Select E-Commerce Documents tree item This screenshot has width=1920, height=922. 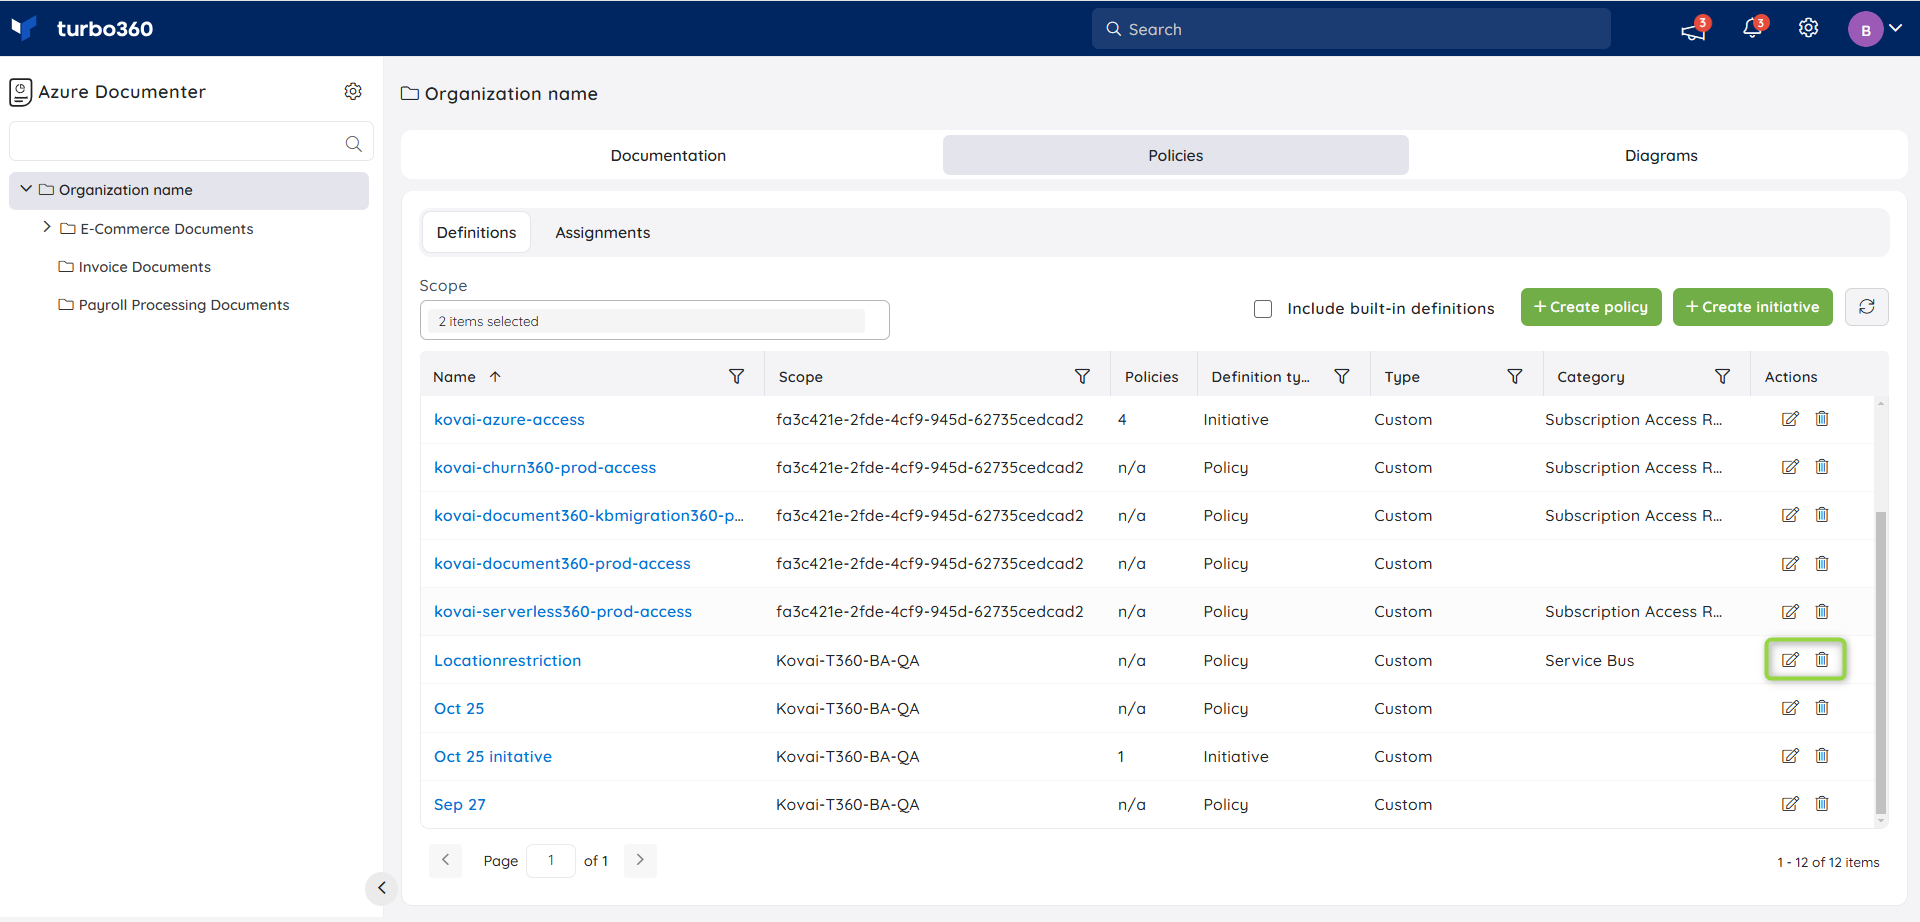click(157, 229)
